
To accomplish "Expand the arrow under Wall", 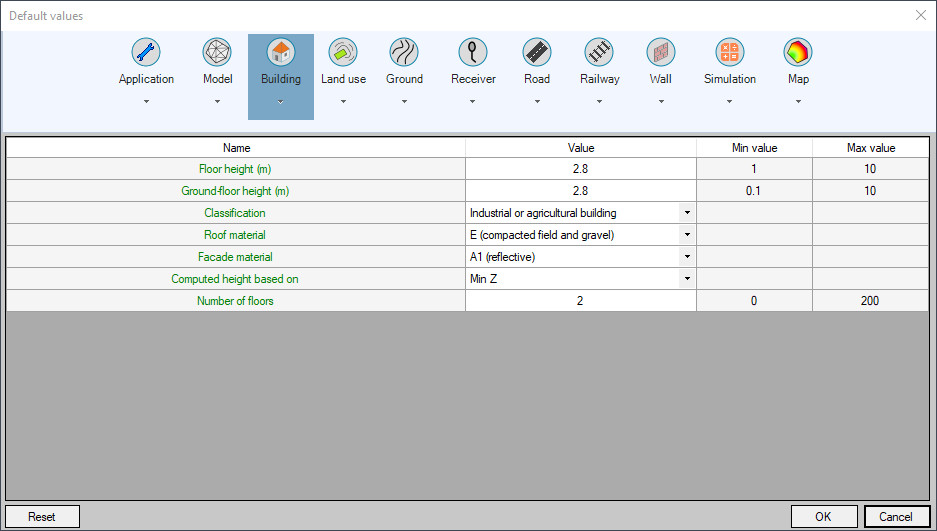I will point(661,102).
